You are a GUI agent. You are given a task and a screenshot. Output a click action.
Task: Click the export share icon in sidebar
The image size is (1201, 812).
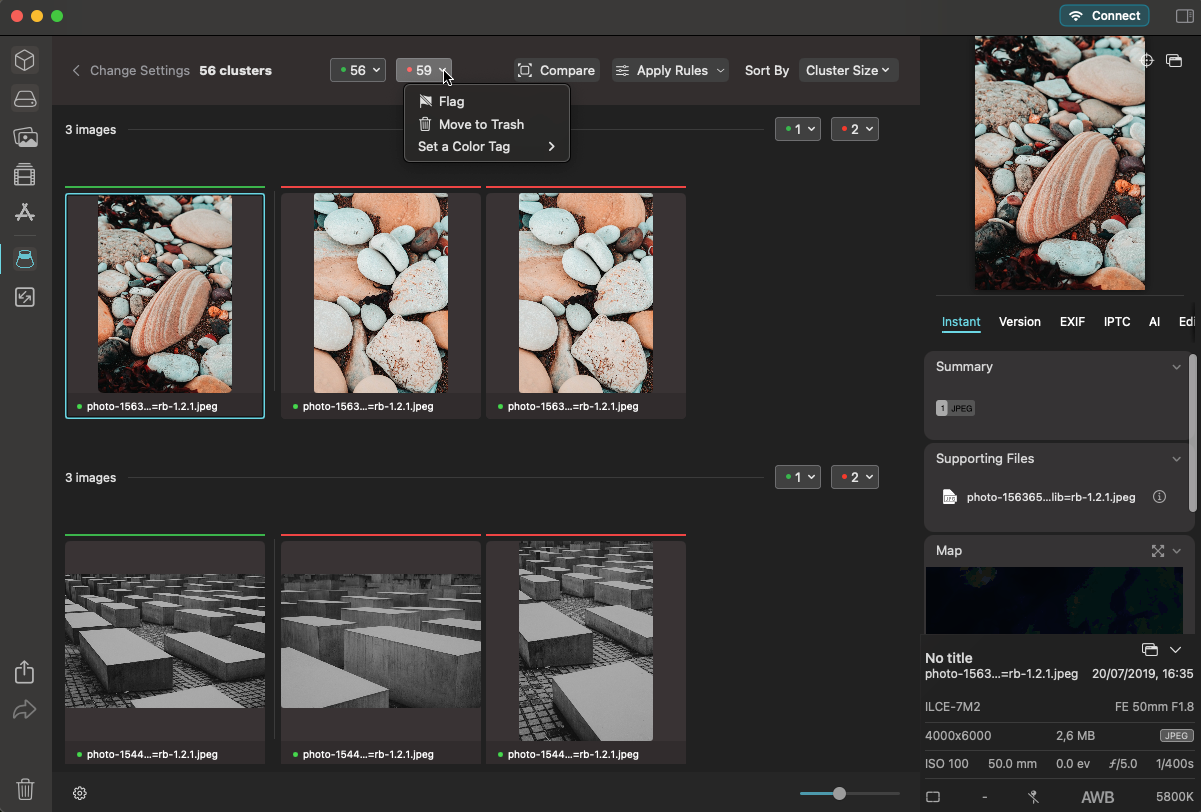point(25,672)
